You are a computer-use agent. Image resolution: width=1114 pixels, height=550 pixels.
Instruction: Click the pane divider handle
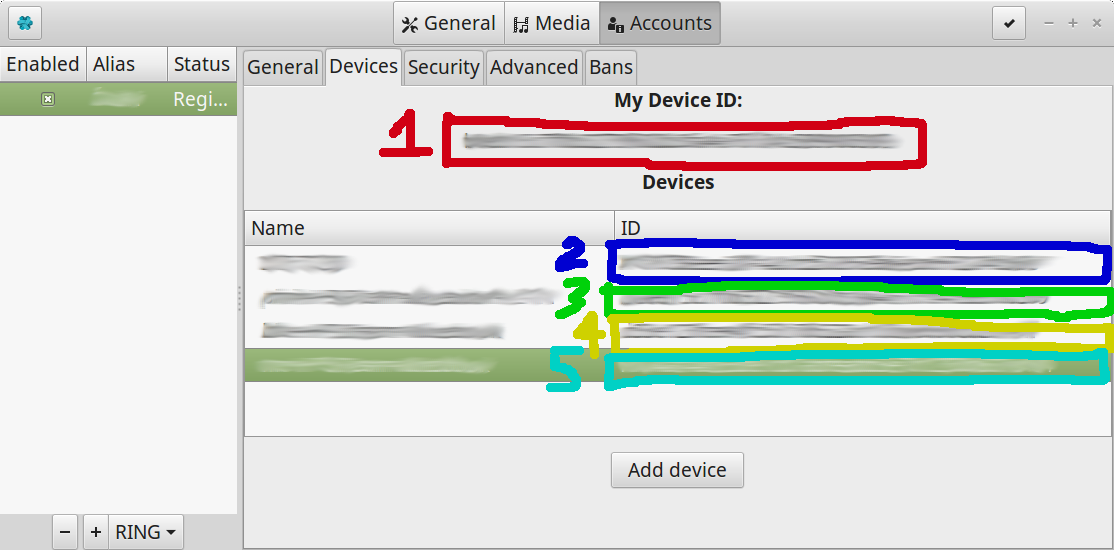239,298
